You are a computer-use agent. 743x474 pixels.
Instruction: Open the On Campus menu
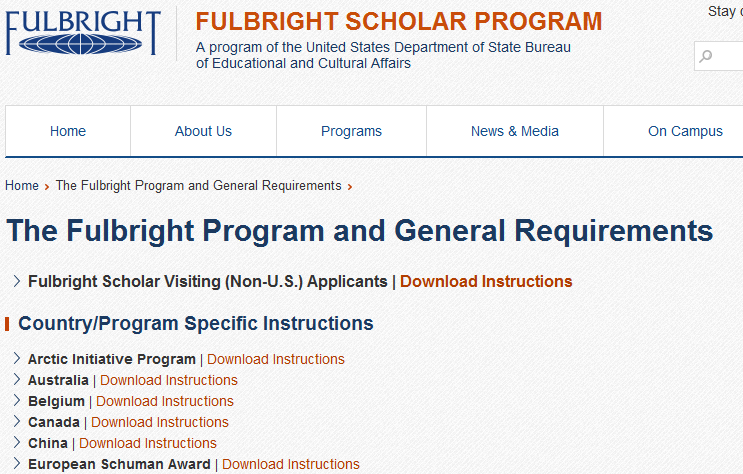click(685, 131)
